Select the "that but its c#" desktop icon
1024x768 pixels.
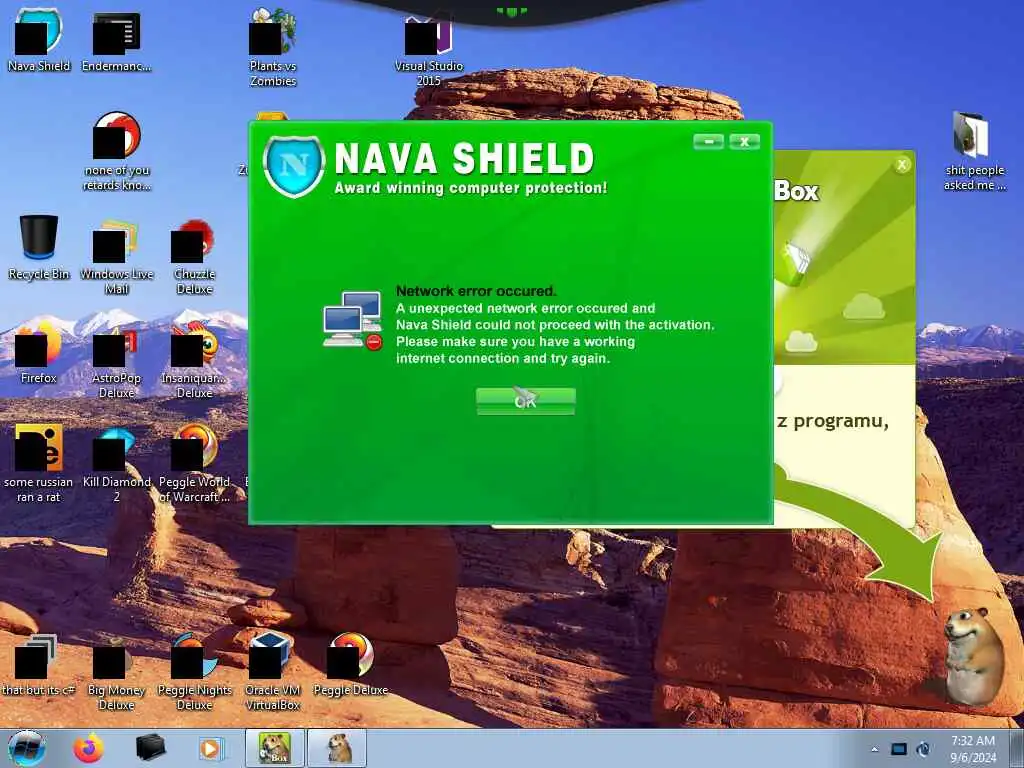pyautogui.click(x=39, y=664)
